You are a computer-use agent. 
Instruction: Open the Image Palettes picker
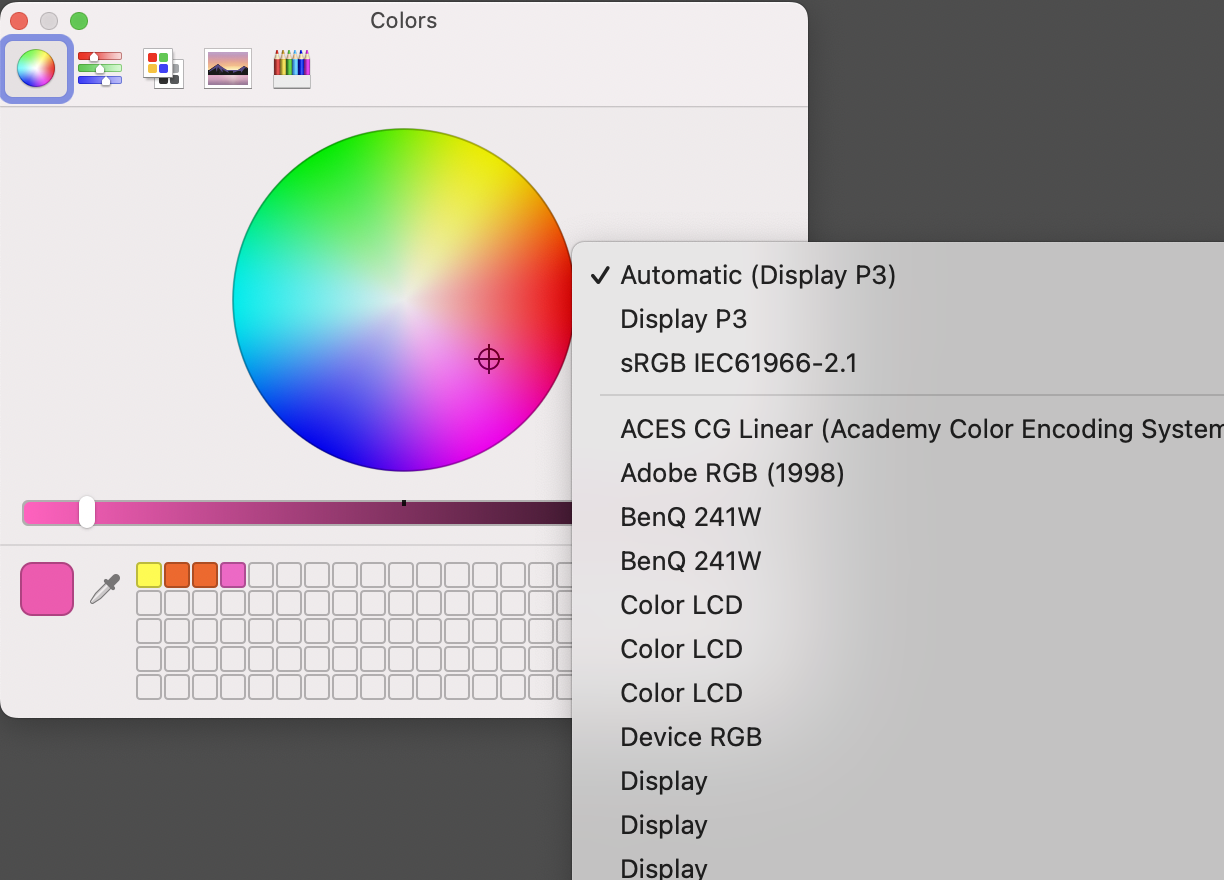point(228,69)
